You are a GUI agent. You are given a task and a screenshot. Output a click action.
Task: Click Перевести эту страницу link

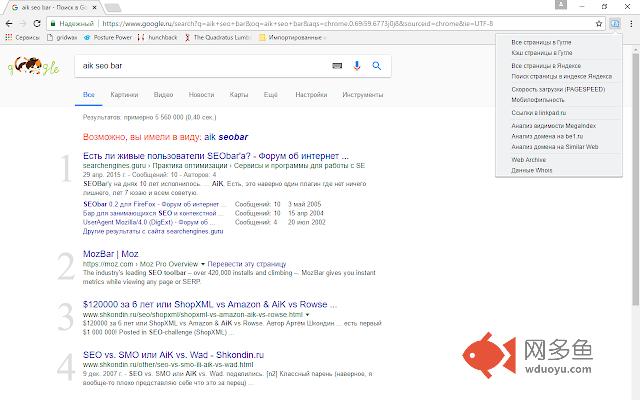247,264
